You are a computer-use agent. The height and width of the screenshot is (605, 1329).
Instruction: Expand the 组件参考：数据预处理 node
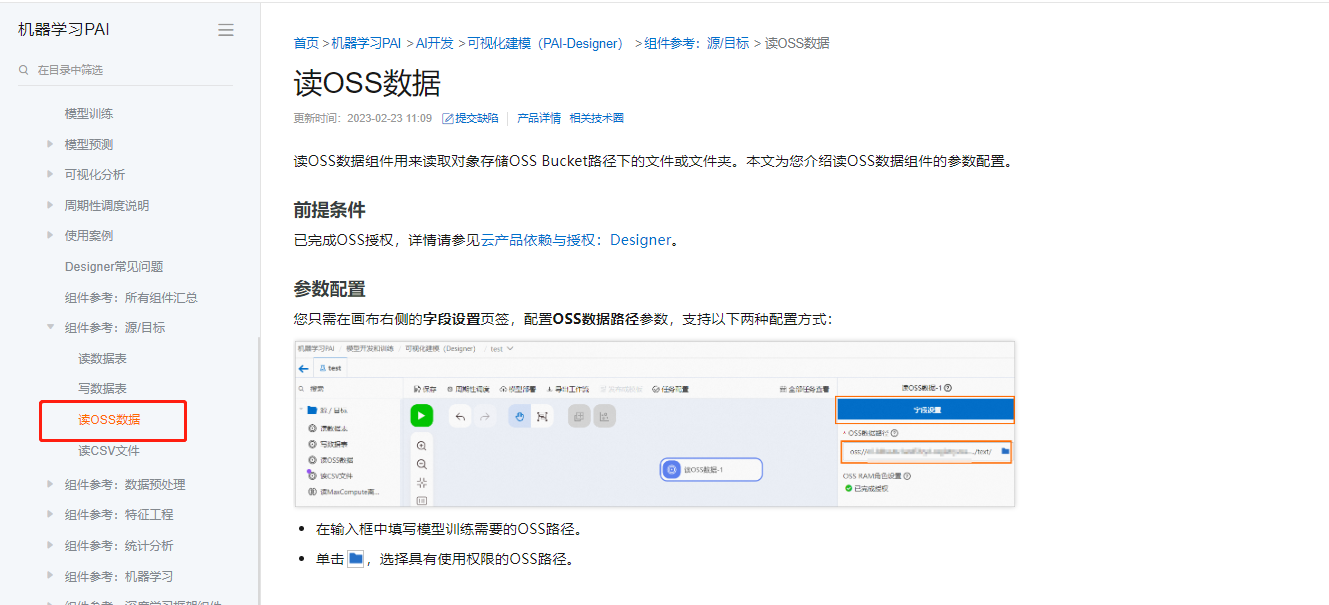[50, 484]
